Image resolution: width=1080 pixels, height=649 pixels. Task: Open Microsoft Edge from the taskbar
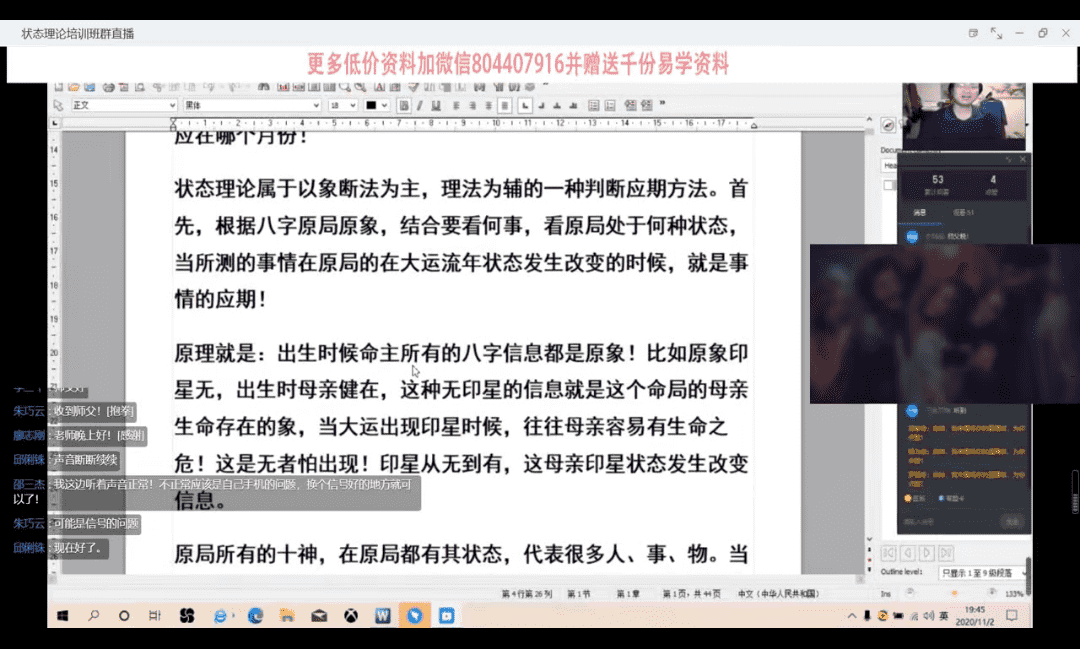click(255, 616)
